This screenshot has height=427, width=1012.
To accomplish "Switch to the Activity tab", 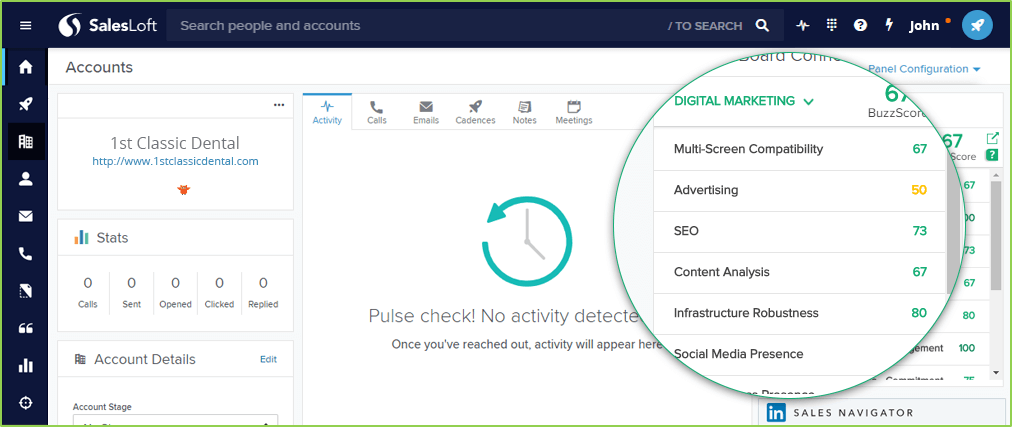I will 327,112.
